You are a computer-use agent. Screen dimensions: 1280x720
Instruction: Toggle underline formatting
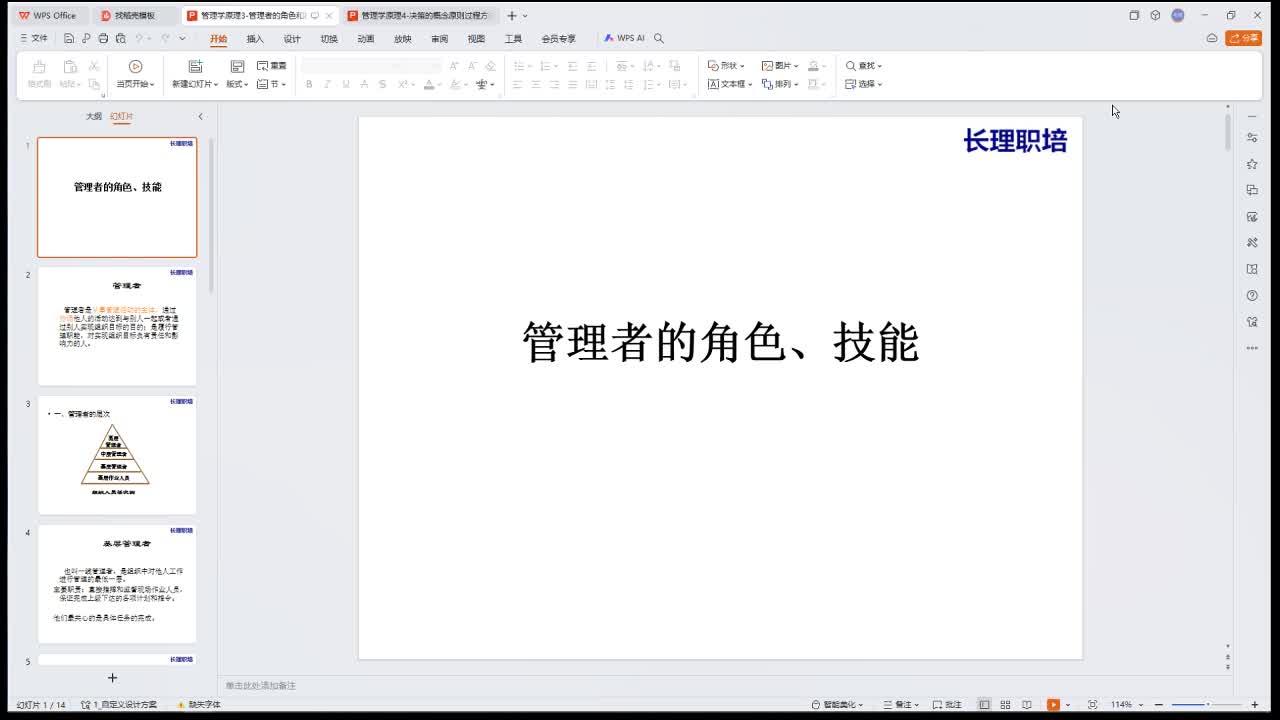(x=346, y=84)
